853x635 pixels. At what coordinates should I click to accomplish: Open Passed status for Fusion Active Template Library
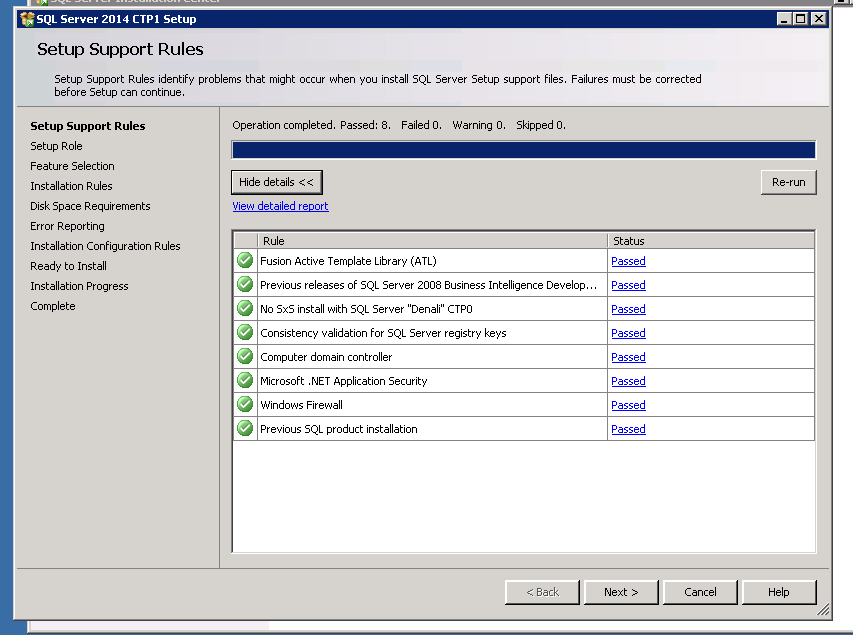pyautogui.click(x=628, y=261)
